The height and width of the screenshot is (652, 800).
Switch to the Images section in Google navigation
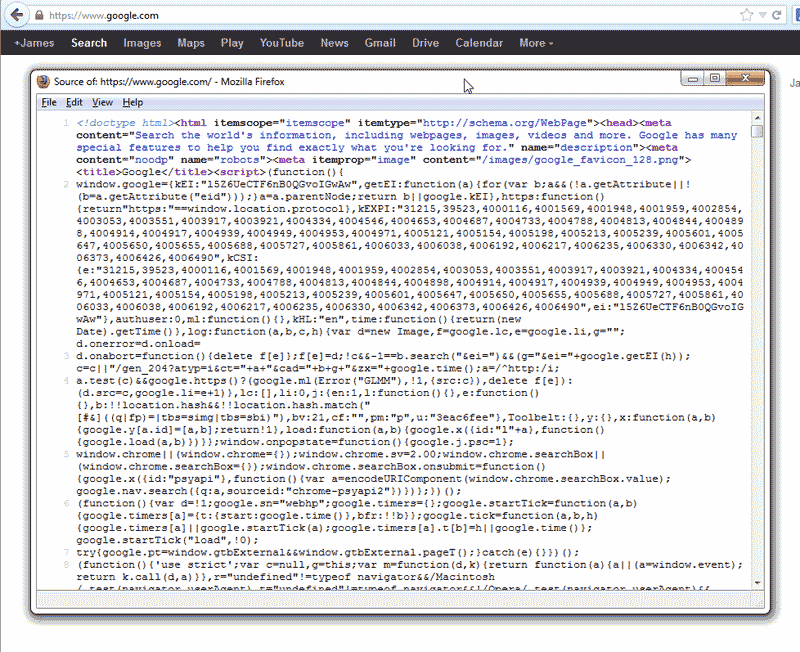coord(142,43)
